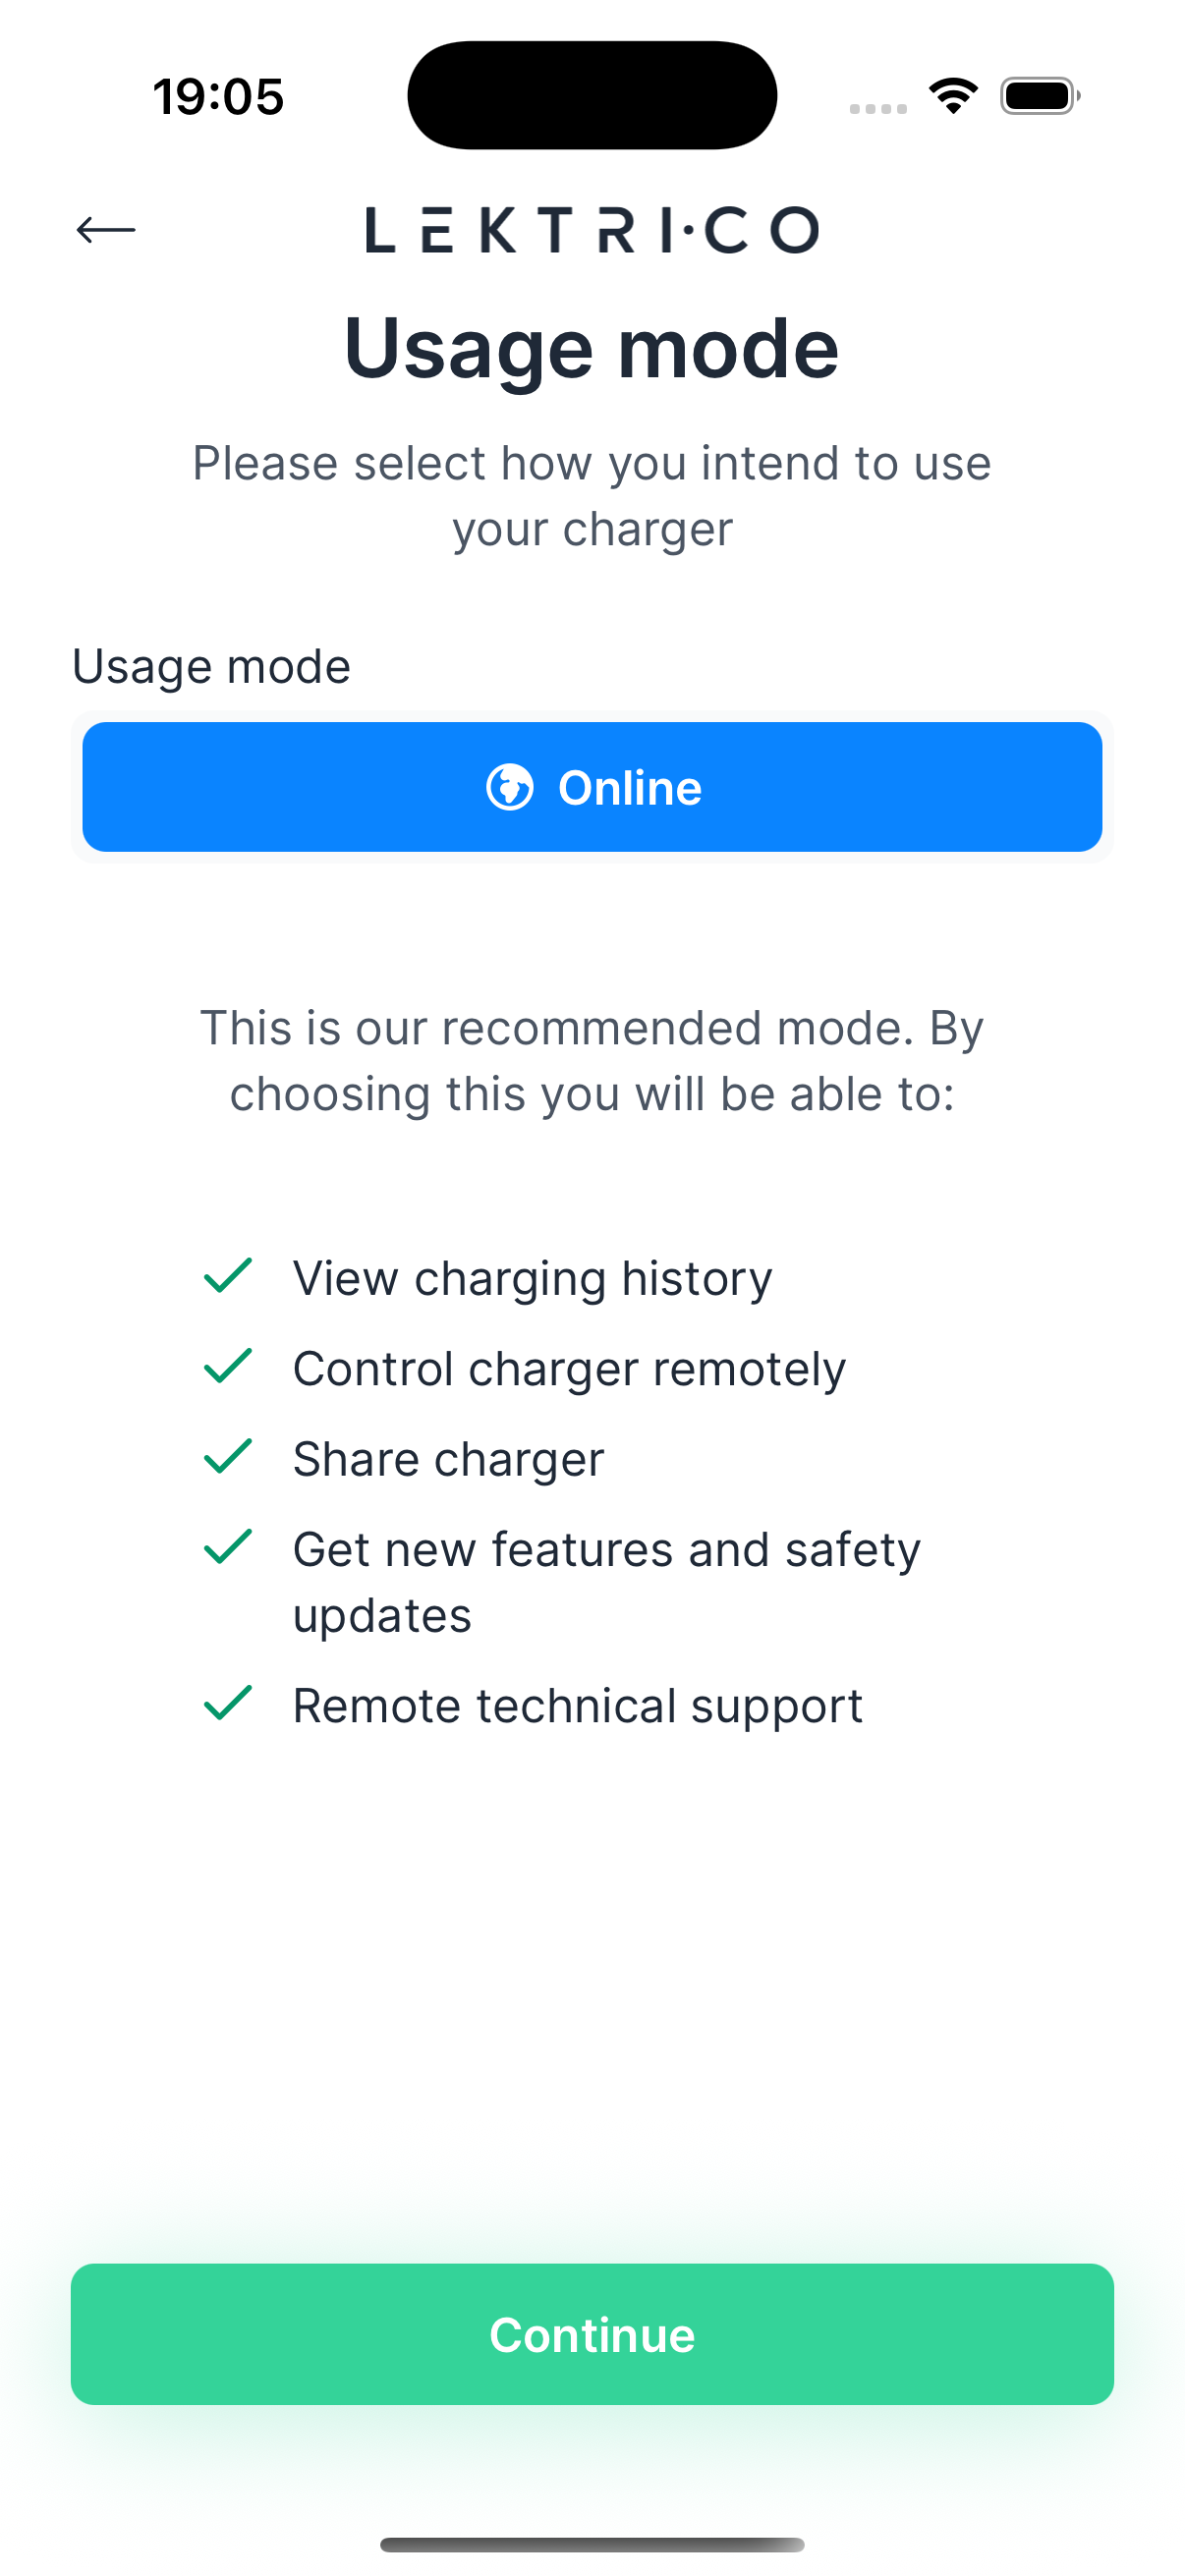Click the "Share charger" feature text
This screenshot has height=2576, width=1185.
coord(448,1459)
